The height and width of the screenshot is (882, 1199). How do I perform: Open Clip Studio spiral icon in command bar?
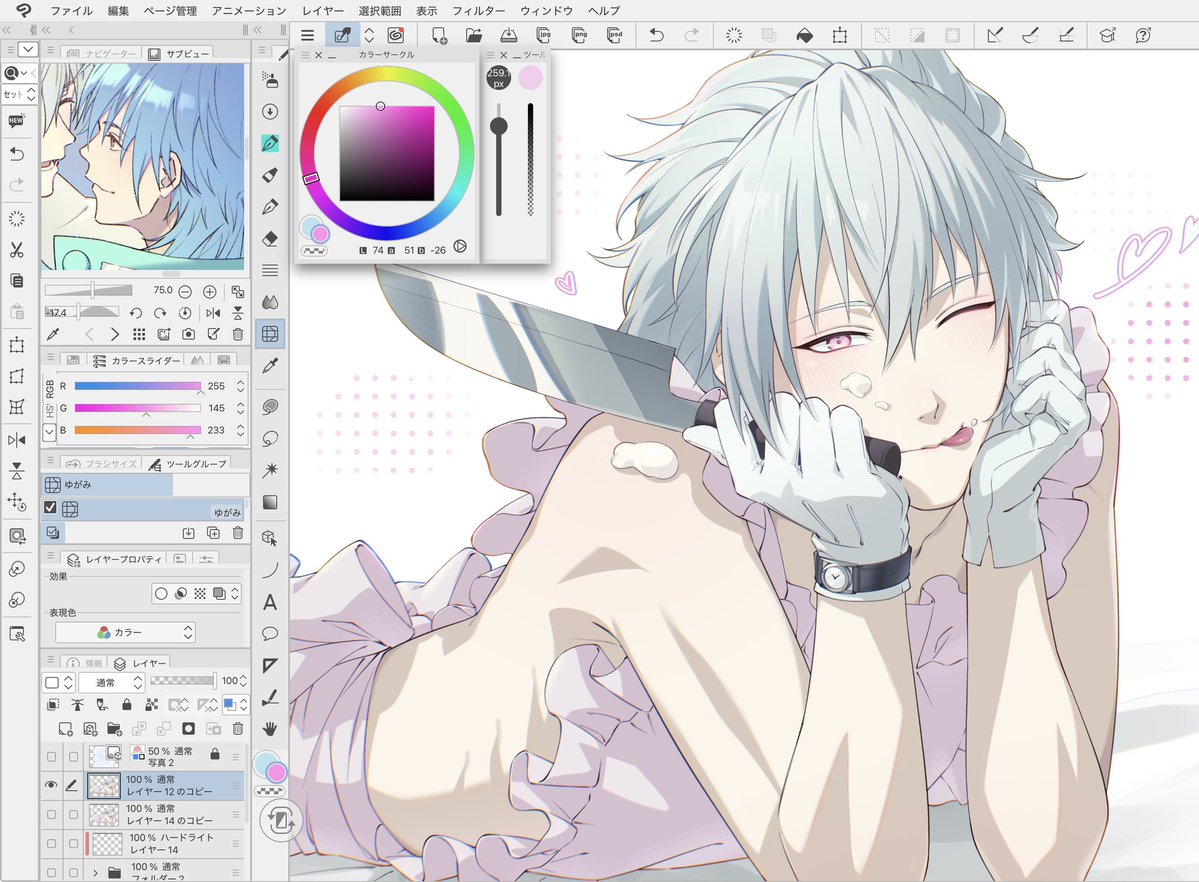coord(395,35)
